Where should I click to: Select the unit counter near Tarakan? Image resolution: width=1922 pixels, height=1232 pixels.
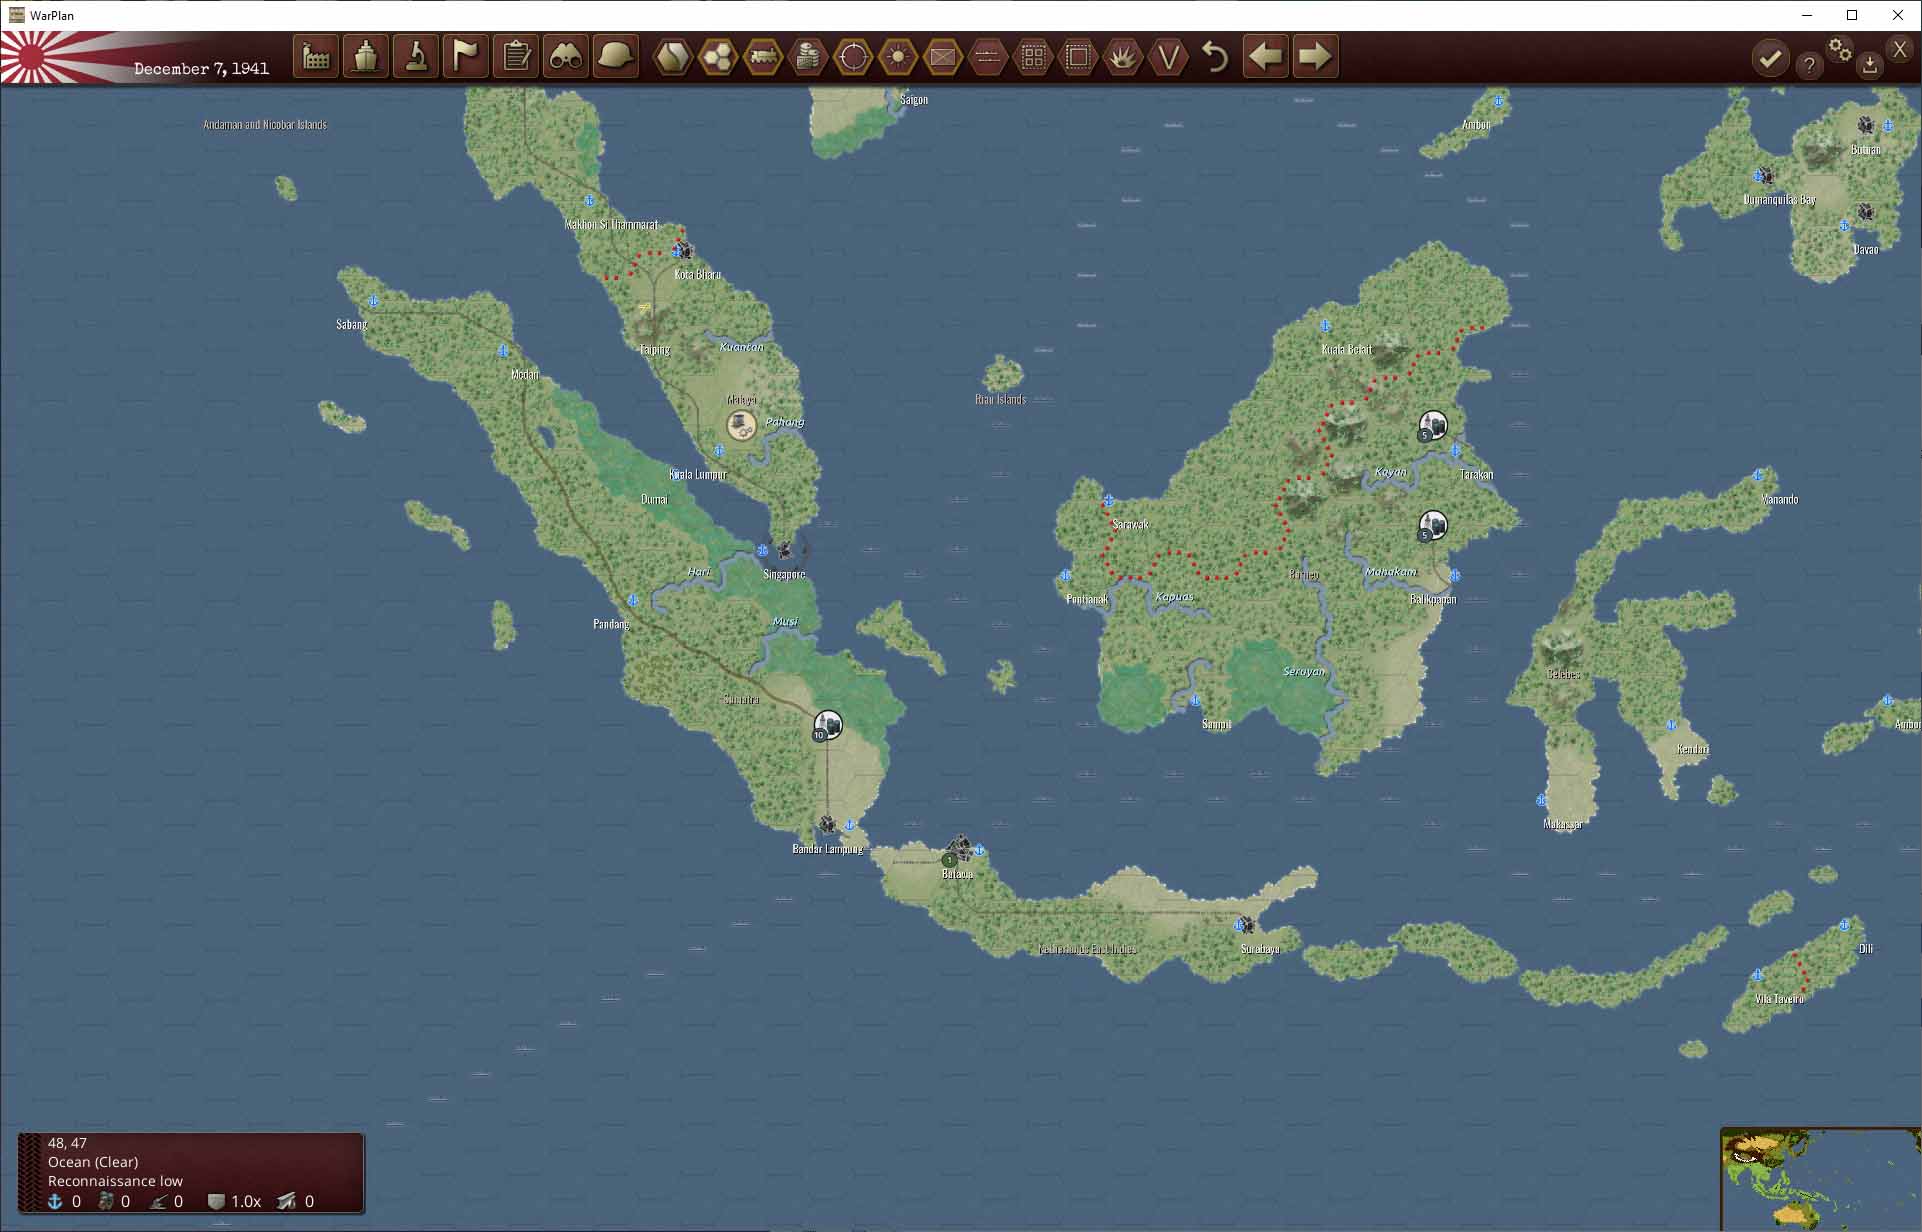pyautogui.click(x=1433, y=426)
